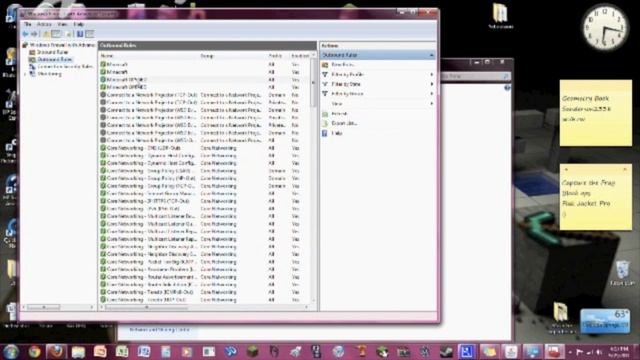This screenshot has width=640, height=360.
Task: Click the Refresh icon in Actions pane
Action: coord(325,114)
